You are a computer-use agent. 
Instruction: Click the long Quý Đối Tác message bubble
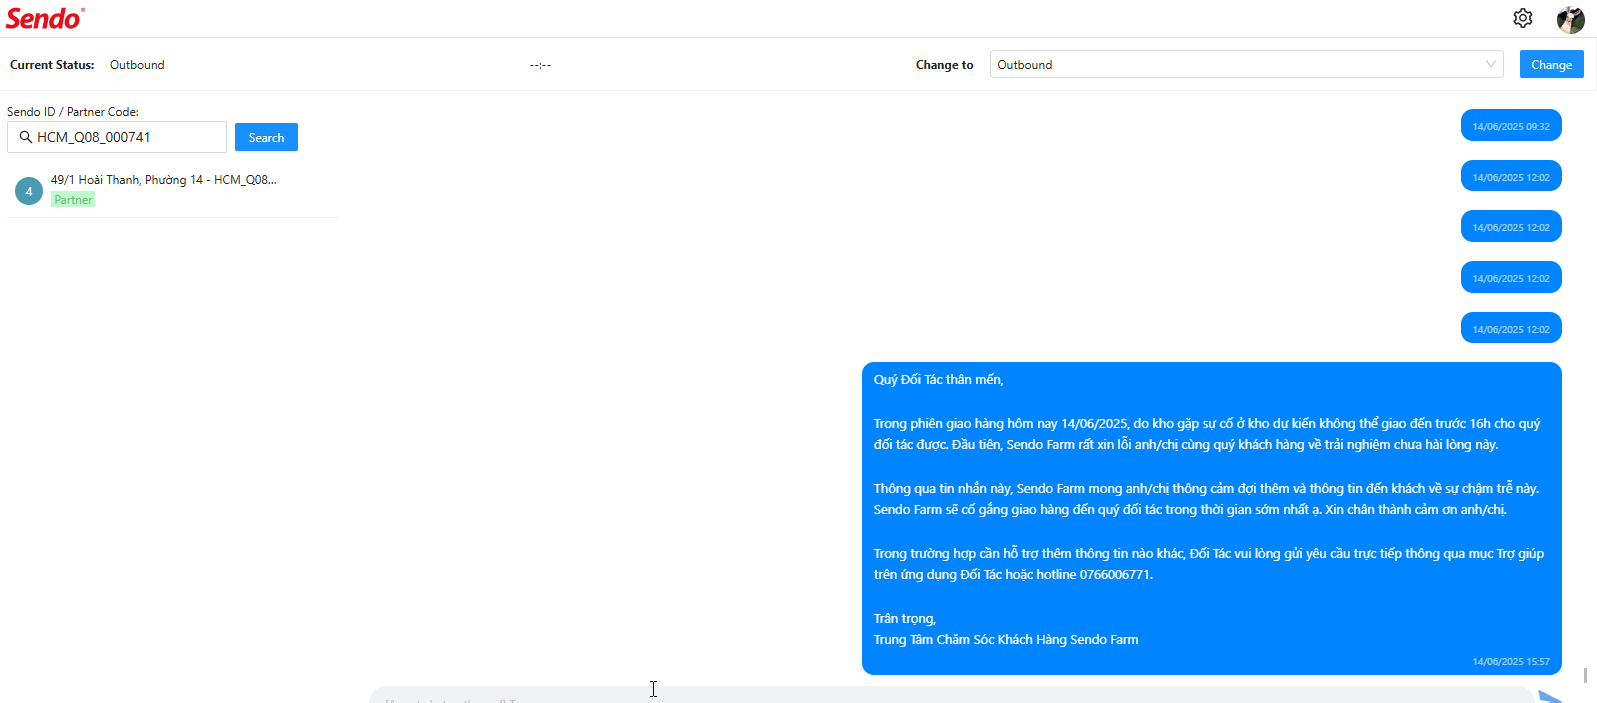click(x=1211, y=518)
